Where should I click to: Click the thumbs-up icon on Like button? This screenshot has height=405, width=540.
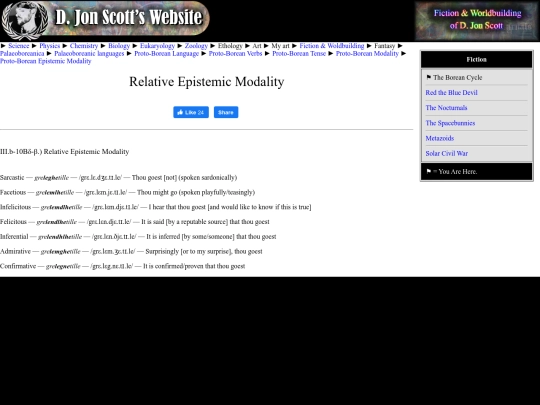click(x=180, y=112)
